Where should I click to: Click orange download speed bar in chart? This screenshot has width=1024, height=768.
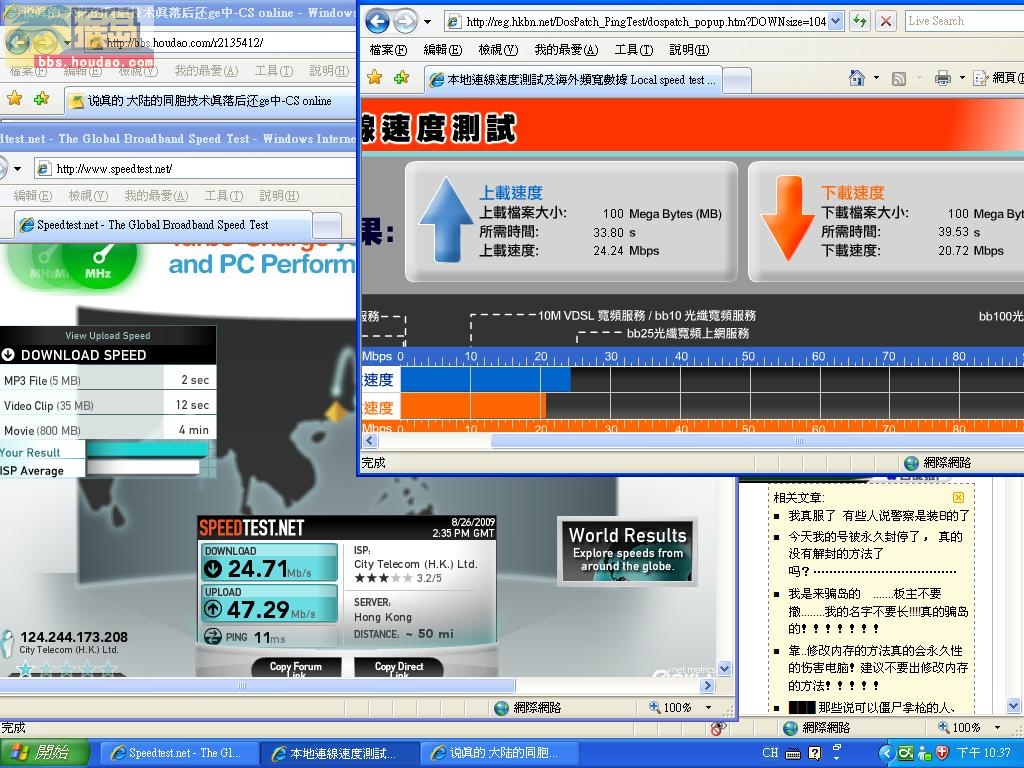(473, 406)
